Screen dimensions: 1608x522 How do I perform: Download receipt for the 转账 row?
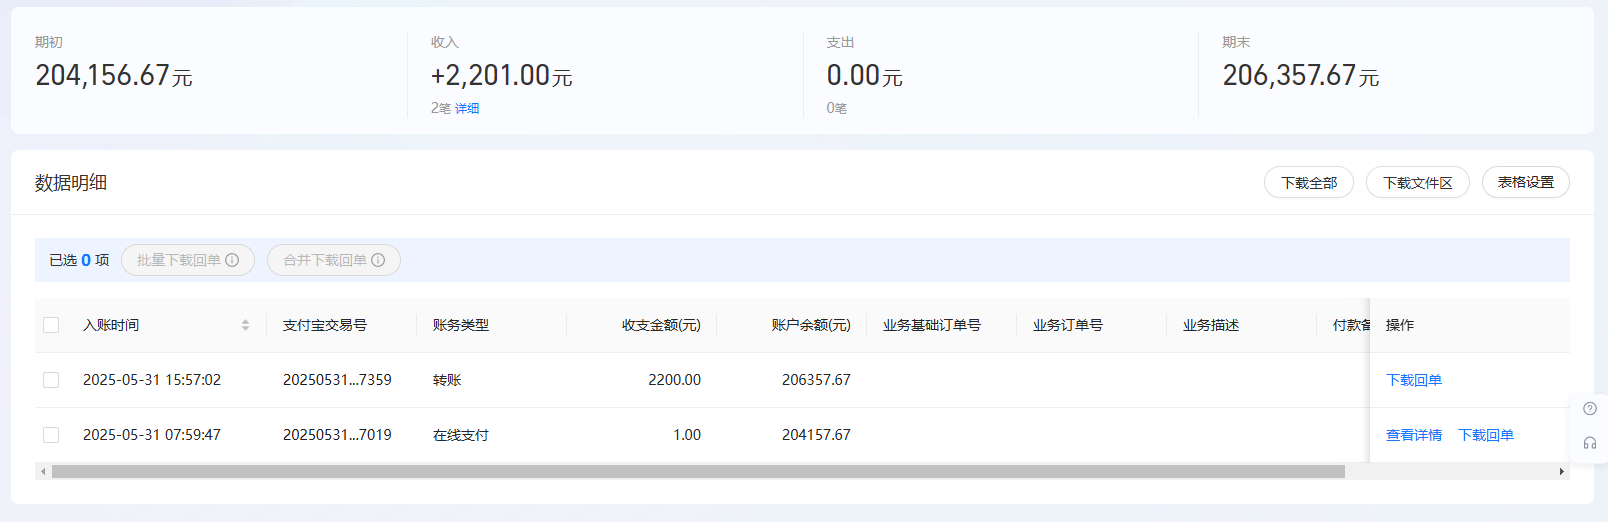1414,380
